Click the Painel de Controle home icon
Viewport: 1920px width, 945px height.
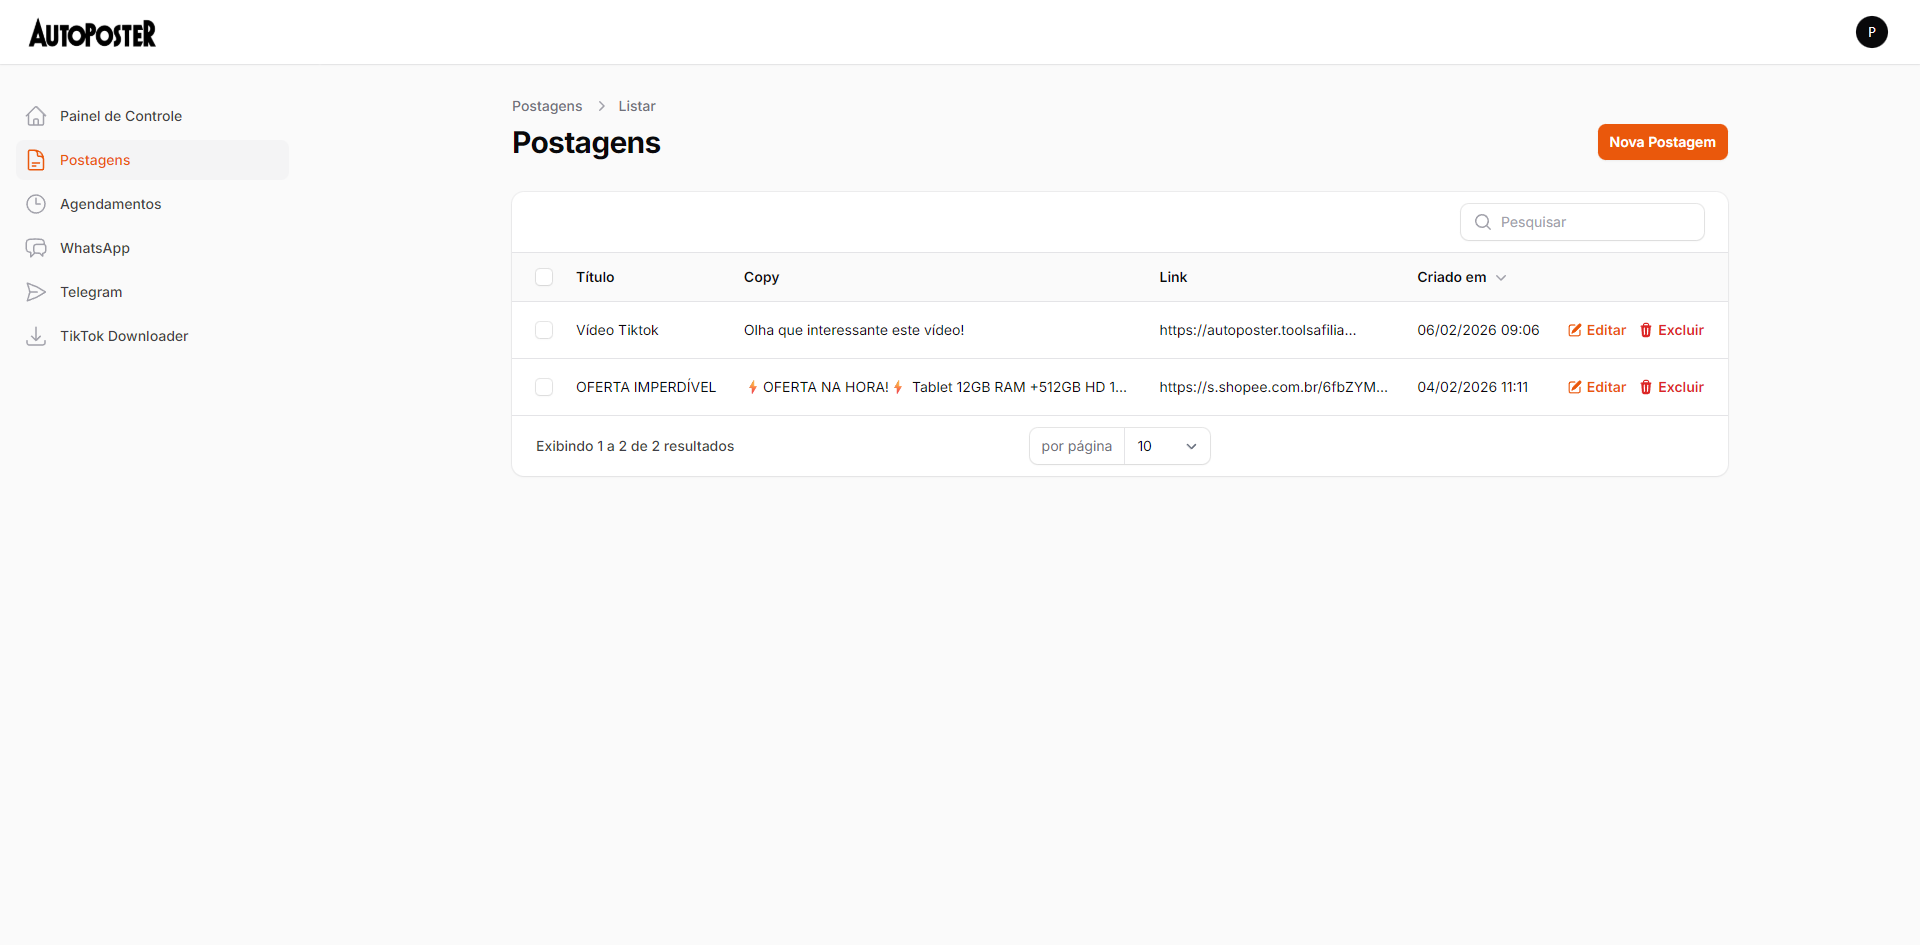36,115
